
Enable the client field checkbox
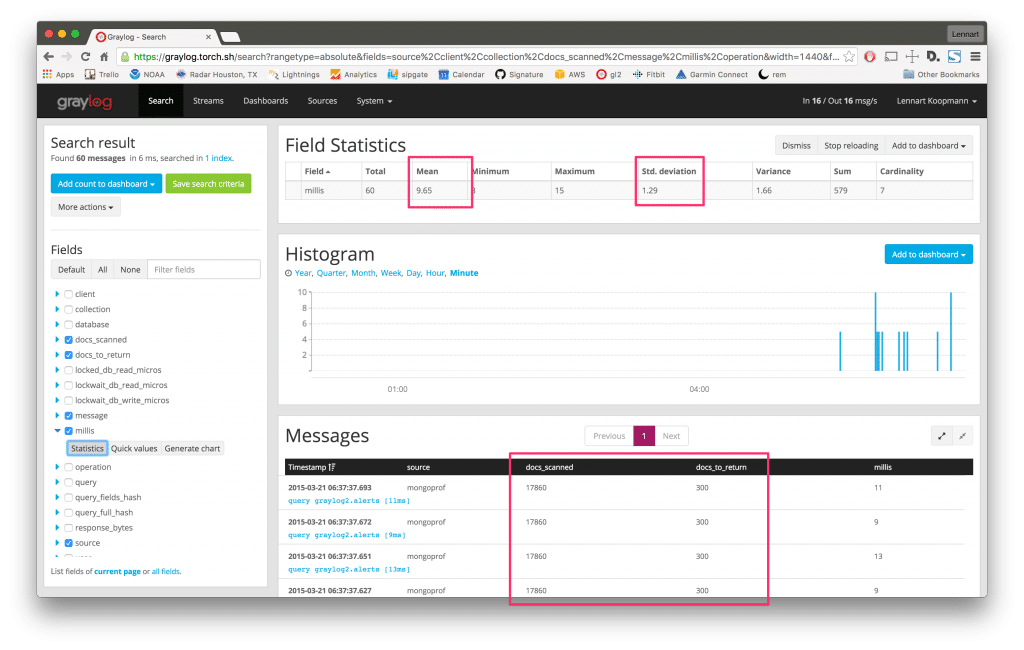pyautogui.click(x=68, y=294)
